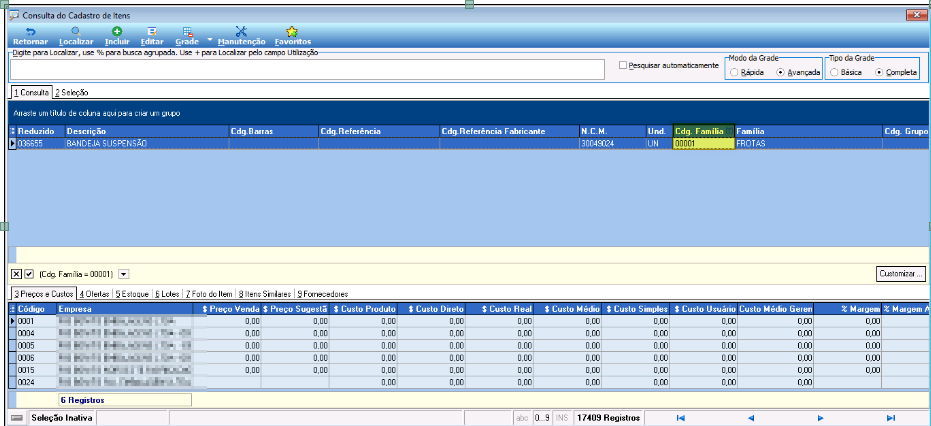Screen dimensions: 931x426
Task: Open the 8 Itens Similares tab
Action: [x=265, y=294]
